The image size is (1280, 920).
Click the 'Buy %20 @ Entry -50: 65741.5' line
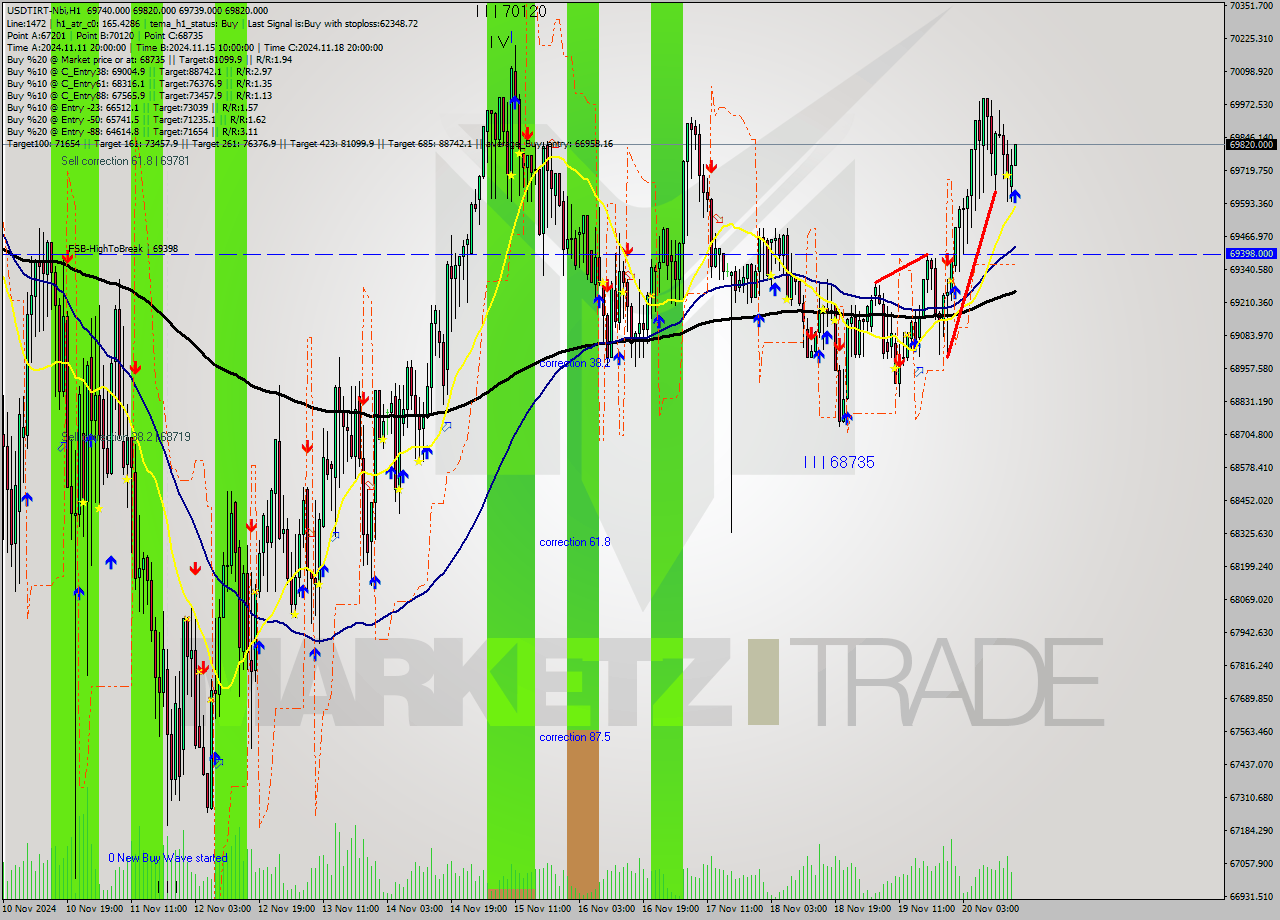135,119
